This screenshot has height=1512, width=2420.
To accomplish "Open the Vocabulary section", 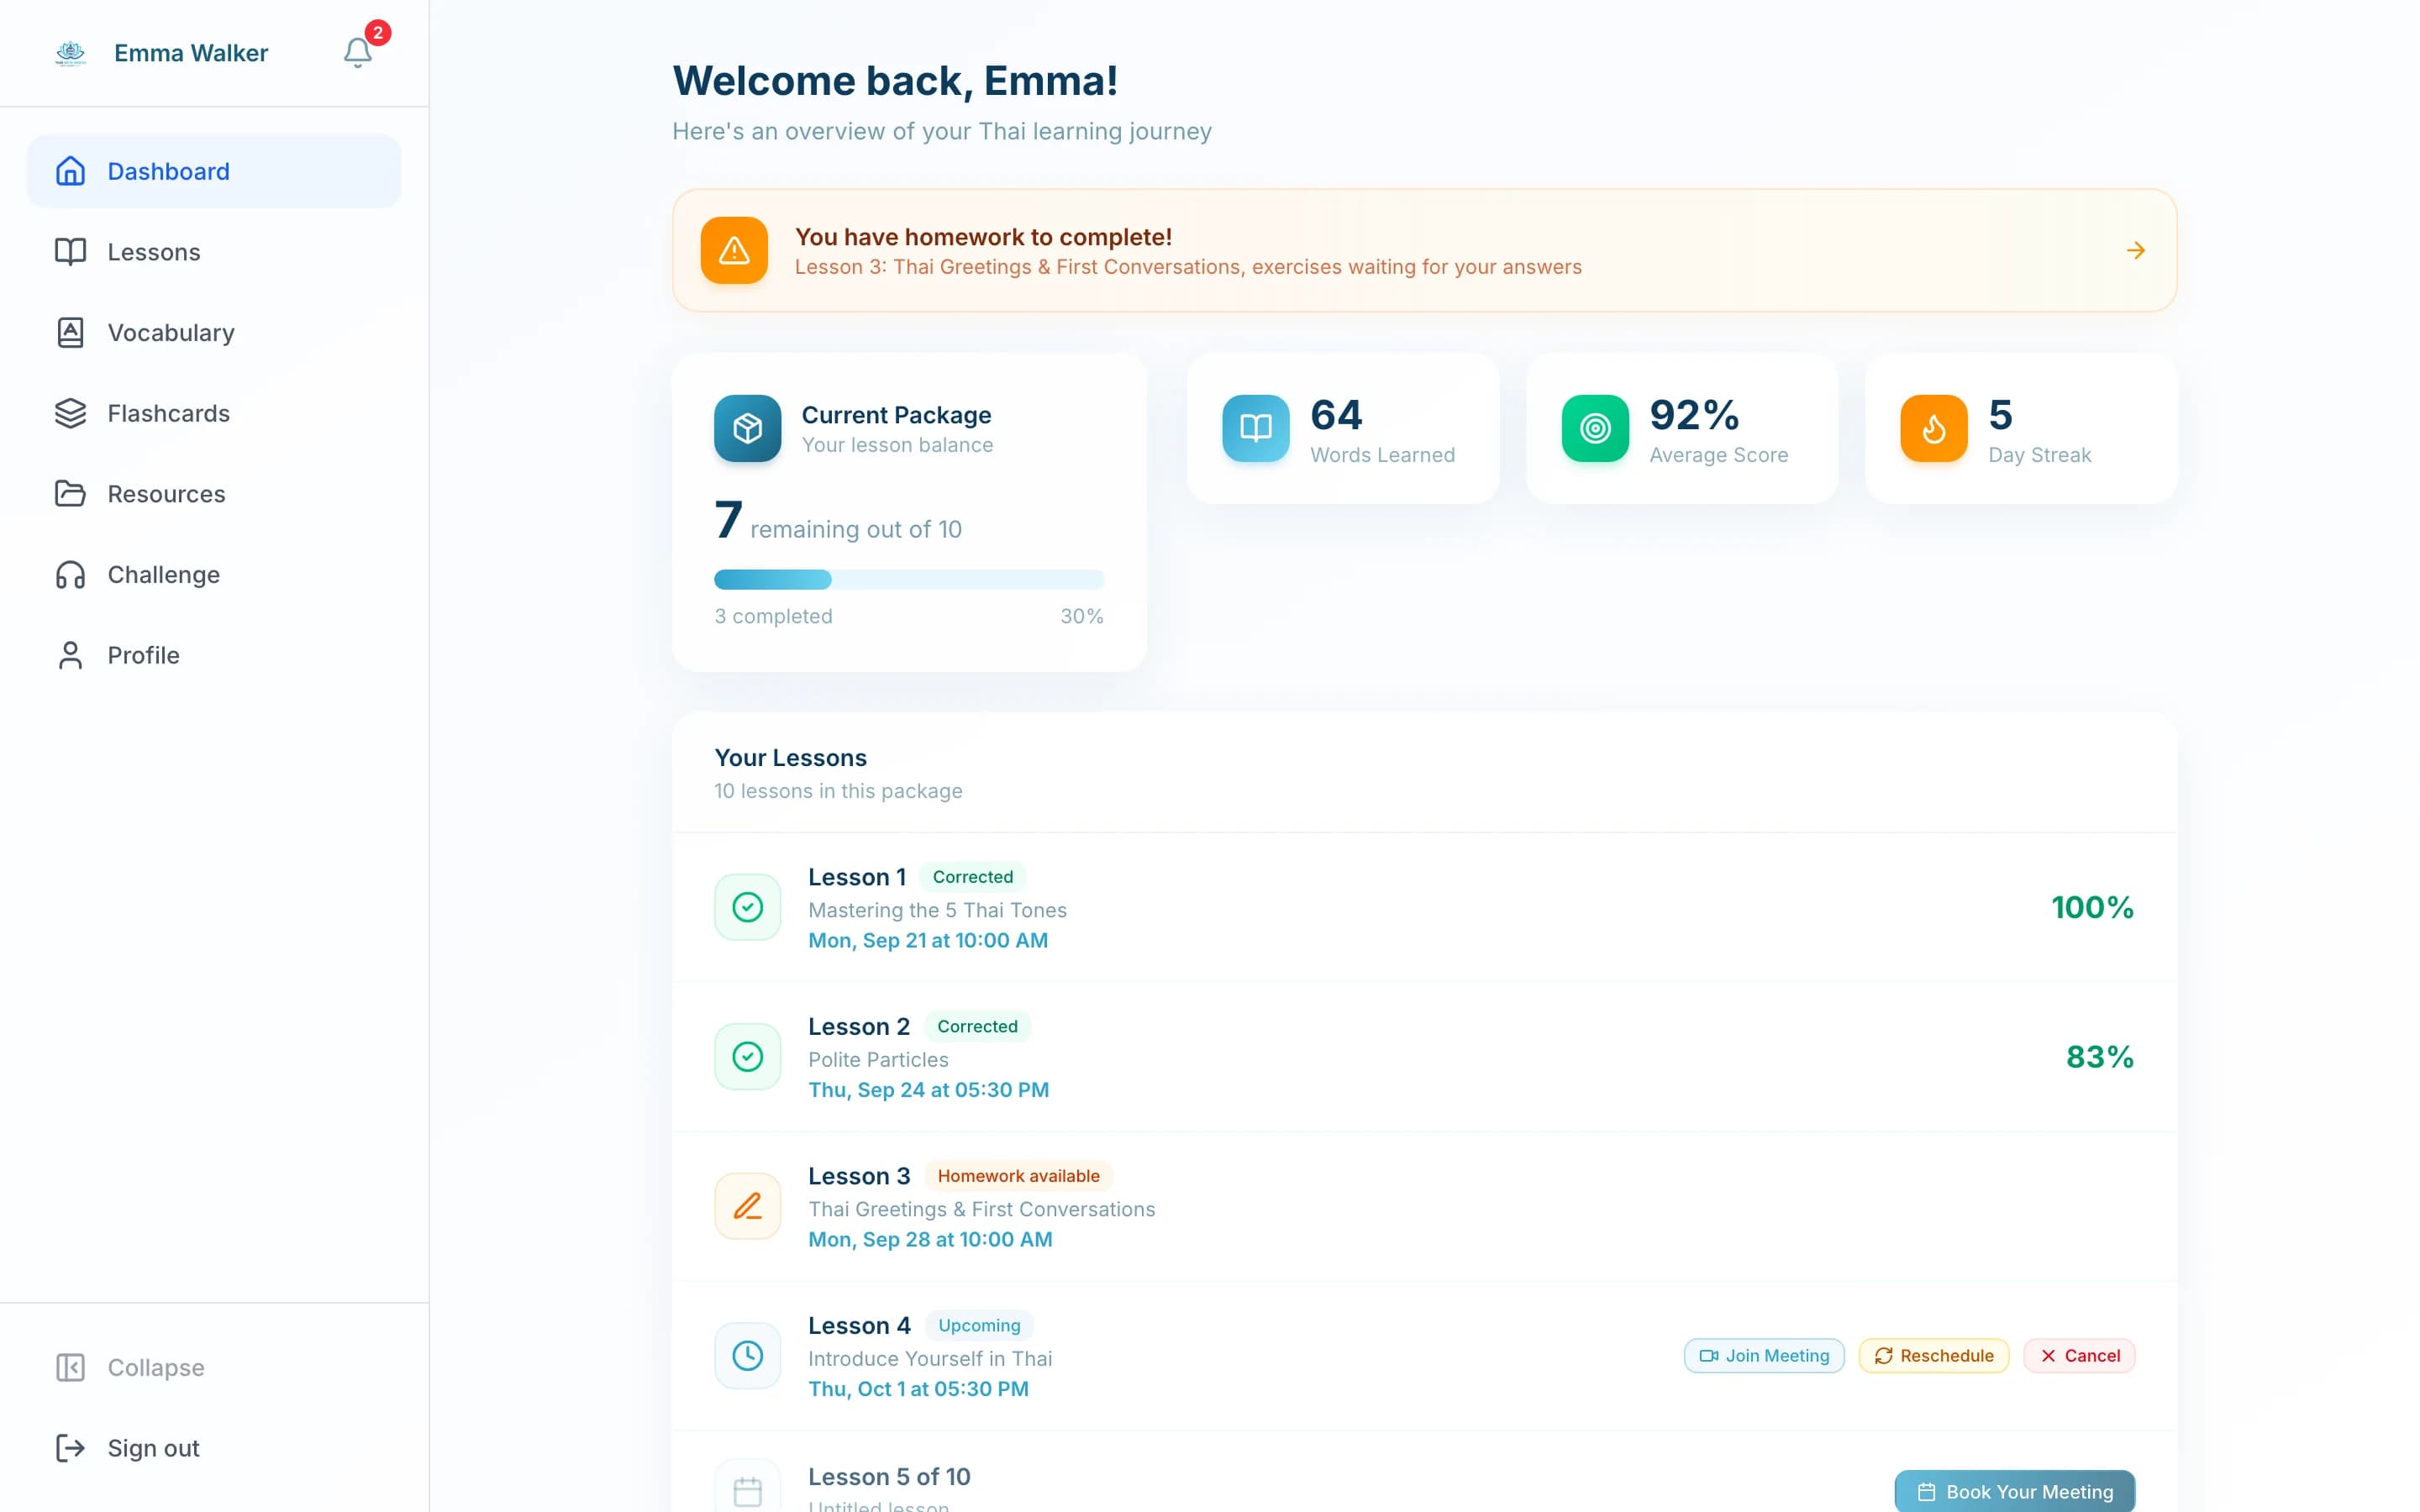I will 214,332.
